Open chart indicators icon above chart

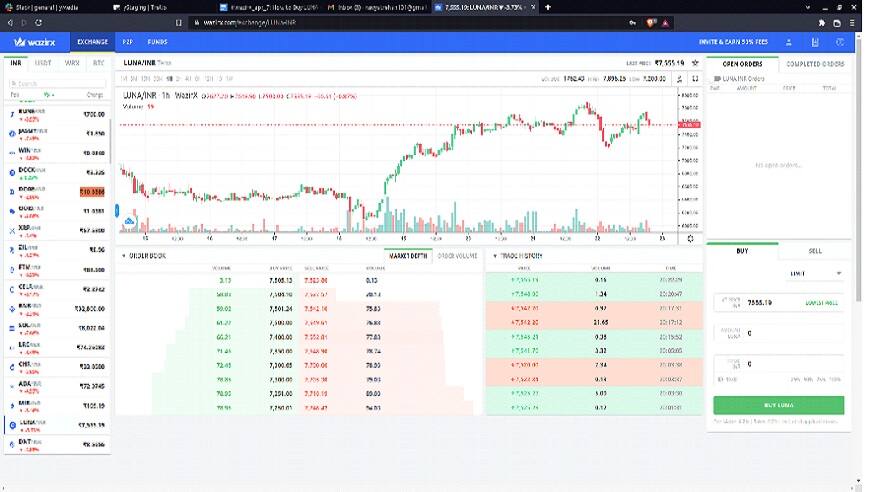coord(680,79)
